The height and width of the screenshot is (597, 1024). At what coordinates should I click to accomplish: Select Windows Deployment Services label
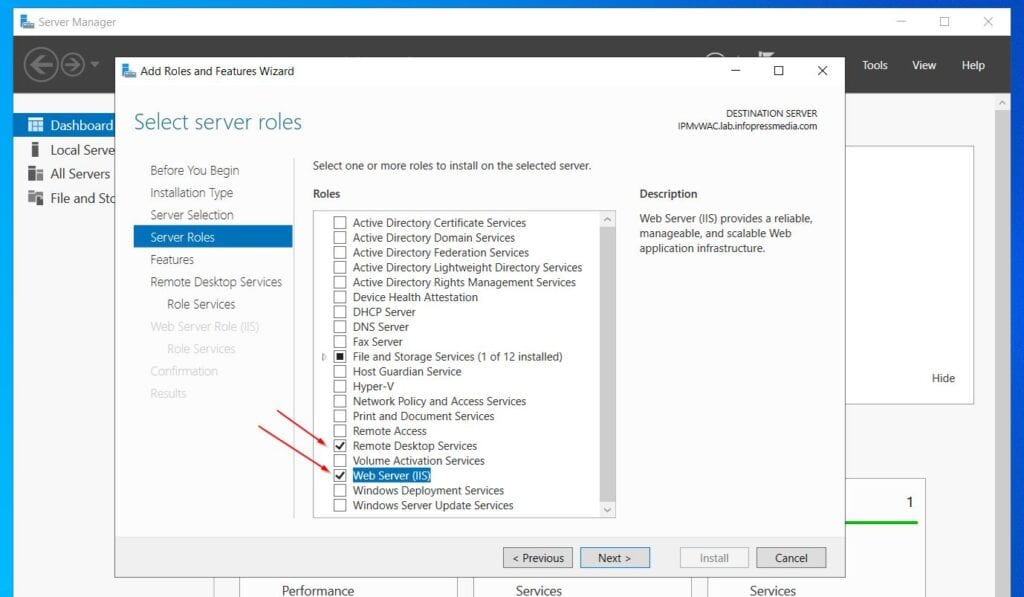(428, 491)
